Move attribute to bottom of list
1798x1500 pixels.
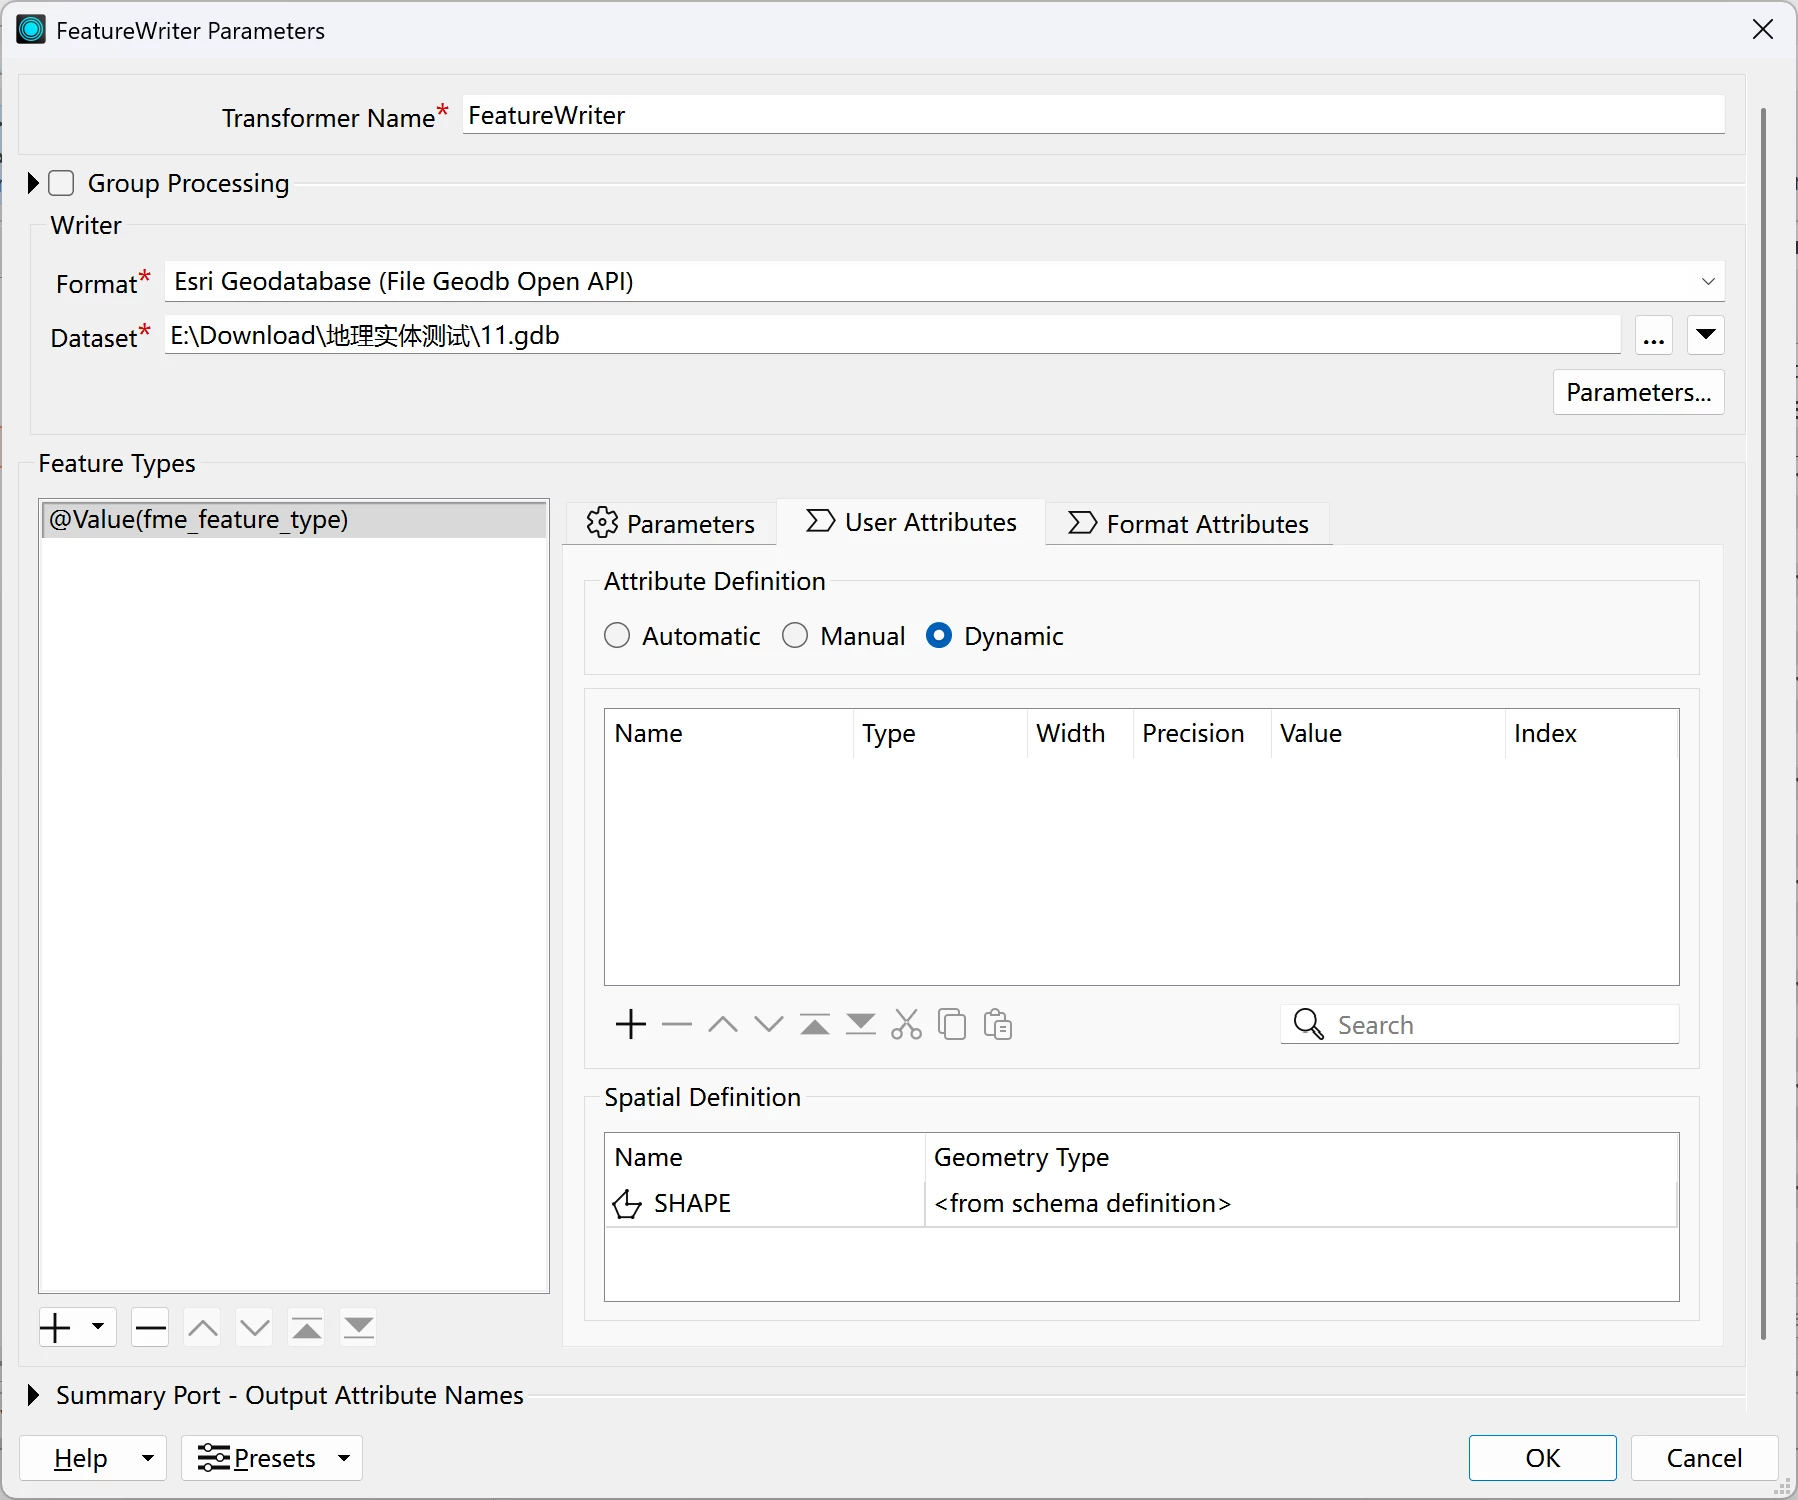click(861, 1024)
